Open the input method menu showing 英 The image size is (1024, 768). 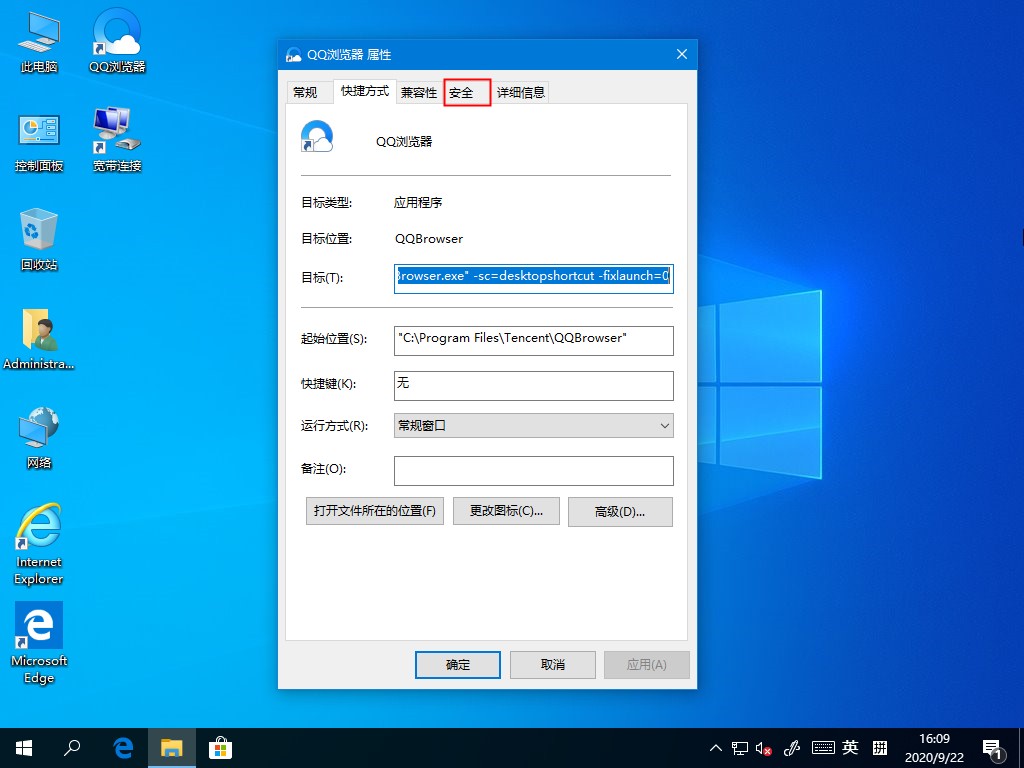(x=849, y=747)
